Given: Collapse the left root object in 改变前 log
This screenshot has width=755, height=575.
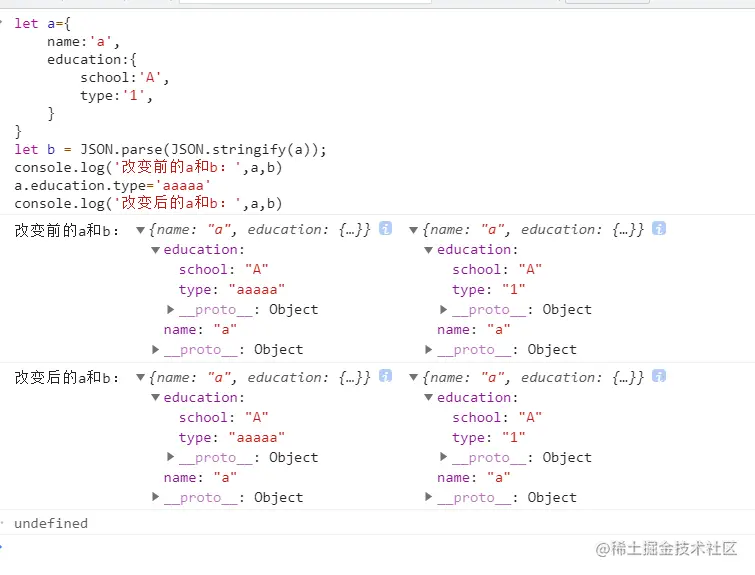Looking at the screenshot, I should pos(141,230).
